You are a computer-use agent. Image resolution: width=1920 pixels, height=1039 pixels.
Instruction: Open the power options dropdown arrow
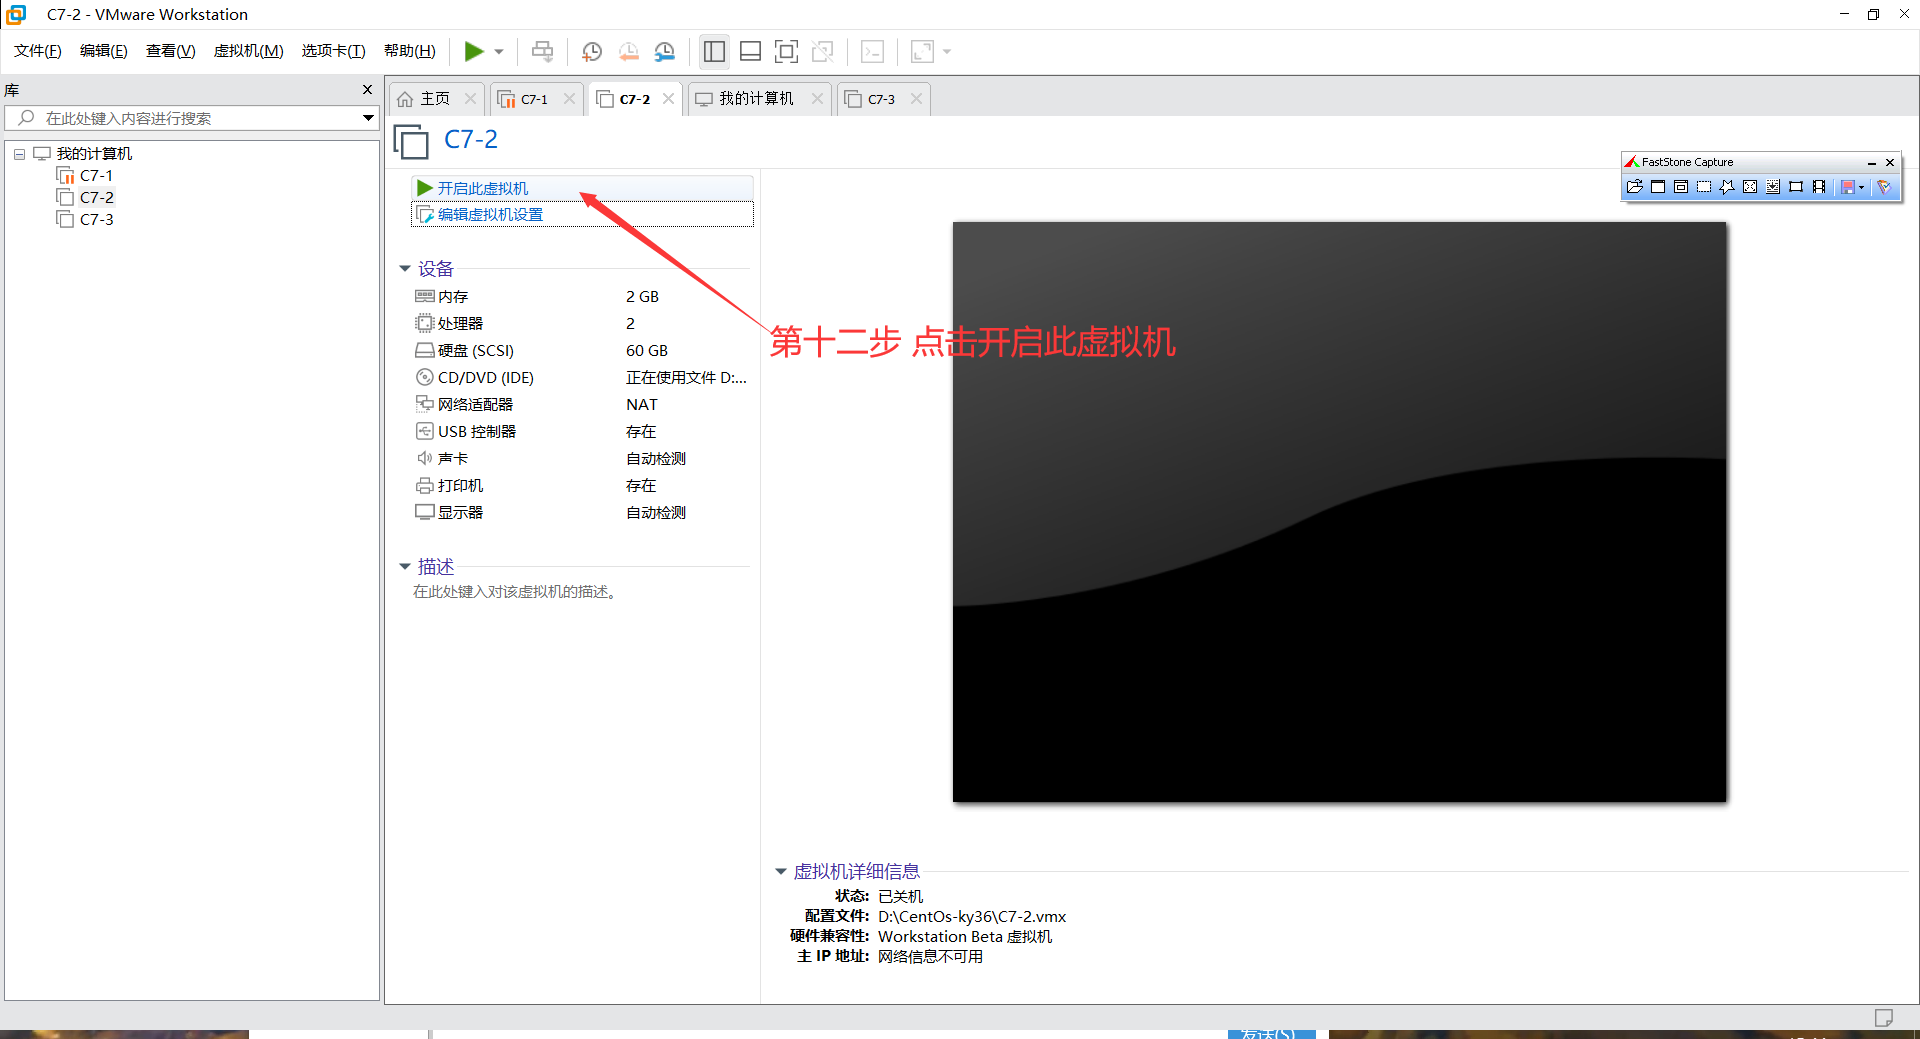pyautogui.click(x=499, y=52)
